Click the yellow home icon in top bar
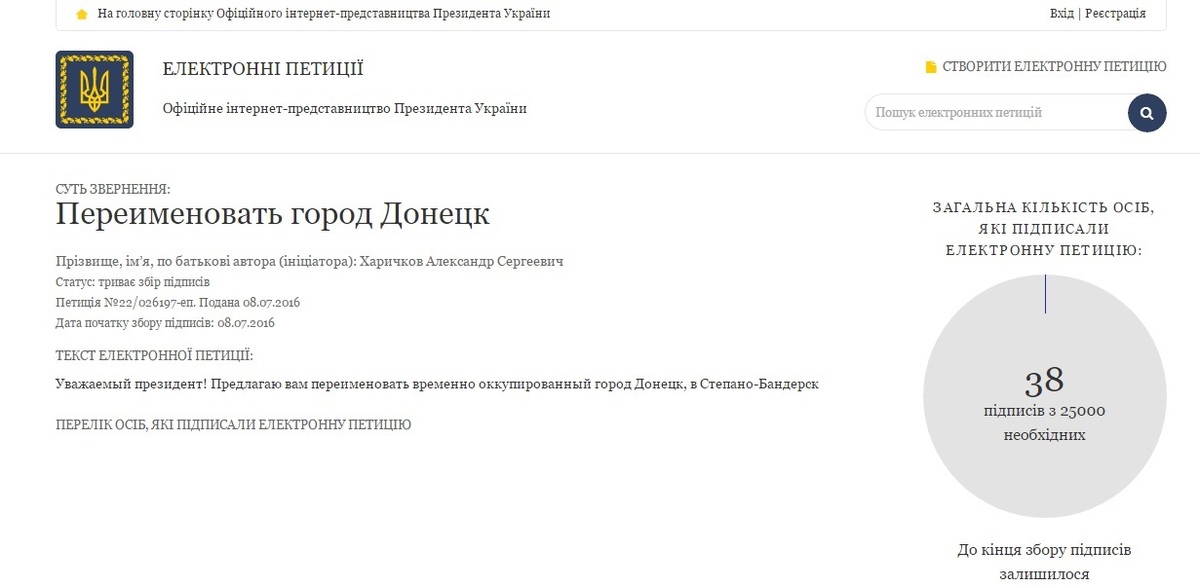Image resolution: width=1200 pixels, height=587 pixels. (82, 14)
